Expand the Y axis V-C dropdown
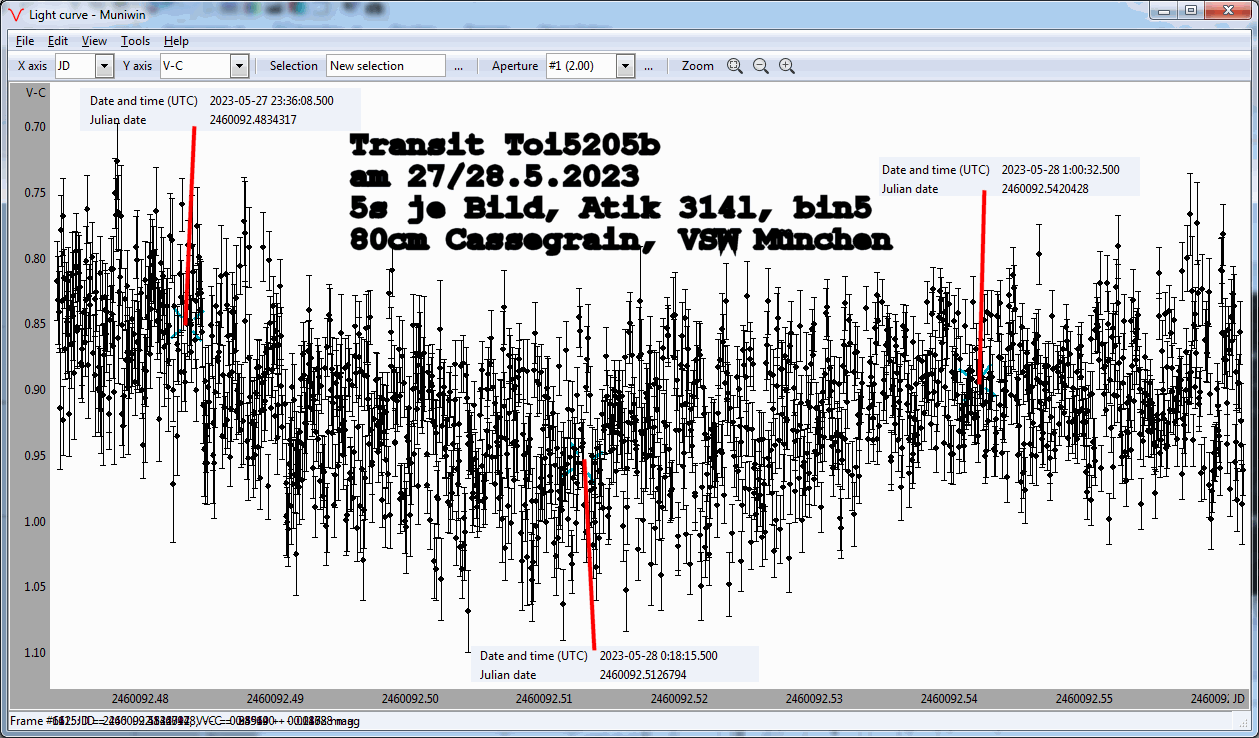The width and height of the screenshot is (1259, 738). 239,66
